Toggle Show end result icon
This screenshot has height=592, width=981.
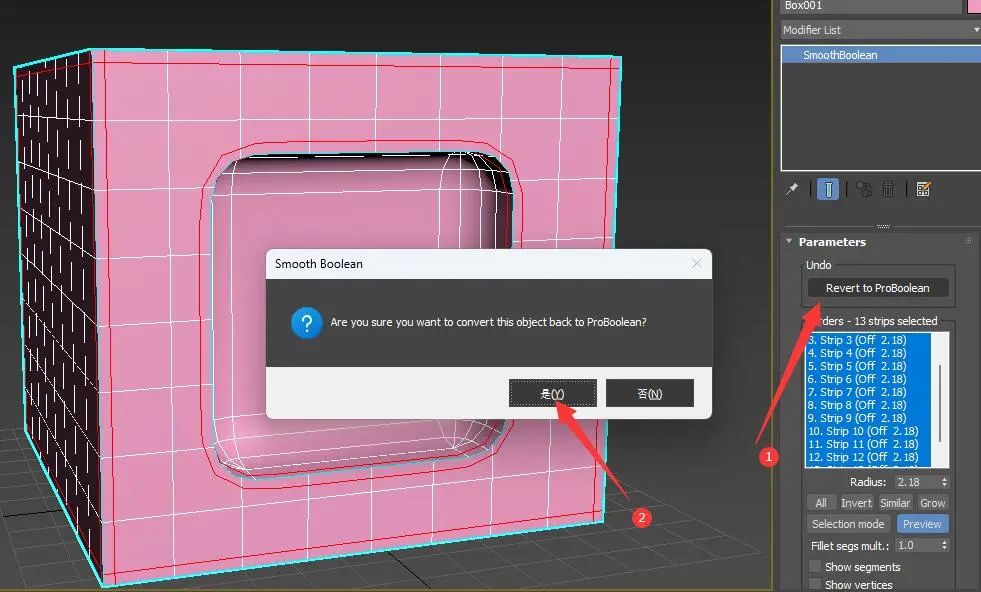tap(828, 189)
